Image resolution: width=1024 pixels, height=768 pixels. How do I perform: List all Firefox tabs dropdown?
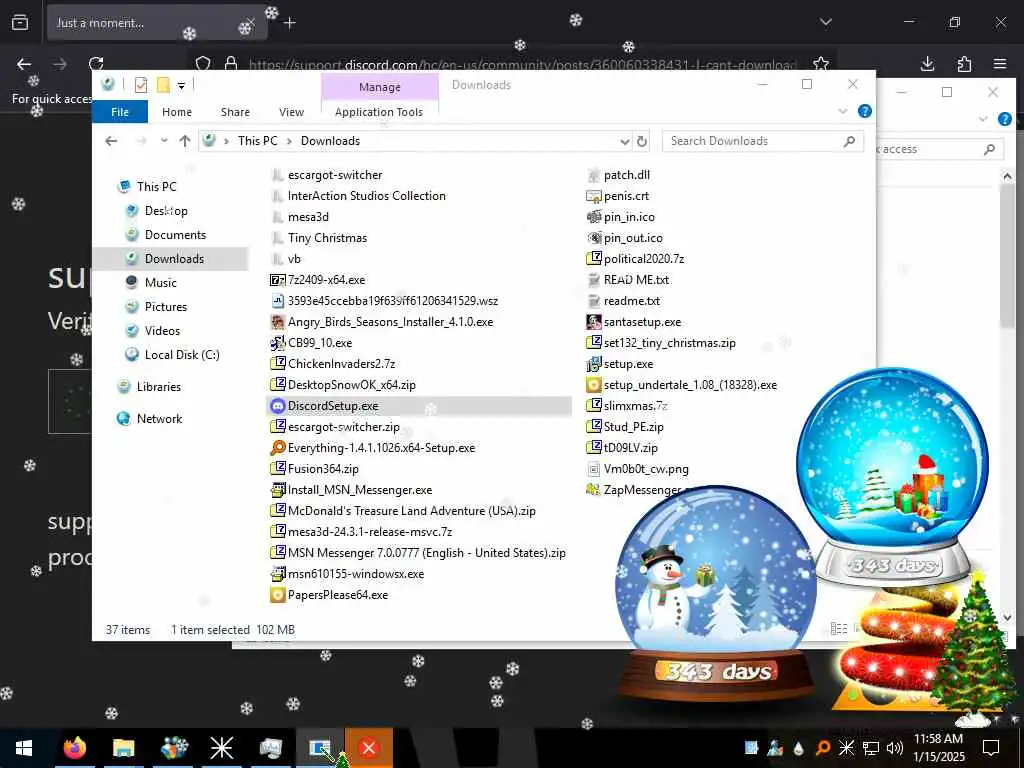[825, 22]
